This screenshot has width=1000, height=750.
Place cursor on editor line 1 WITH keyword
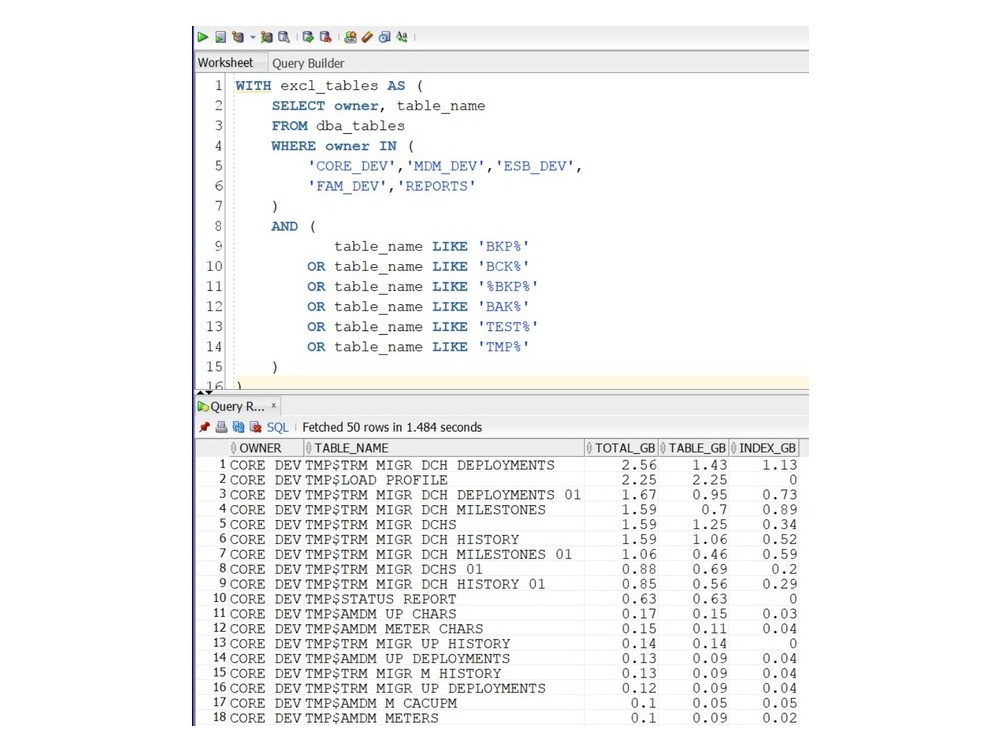[x=253, y=85]
